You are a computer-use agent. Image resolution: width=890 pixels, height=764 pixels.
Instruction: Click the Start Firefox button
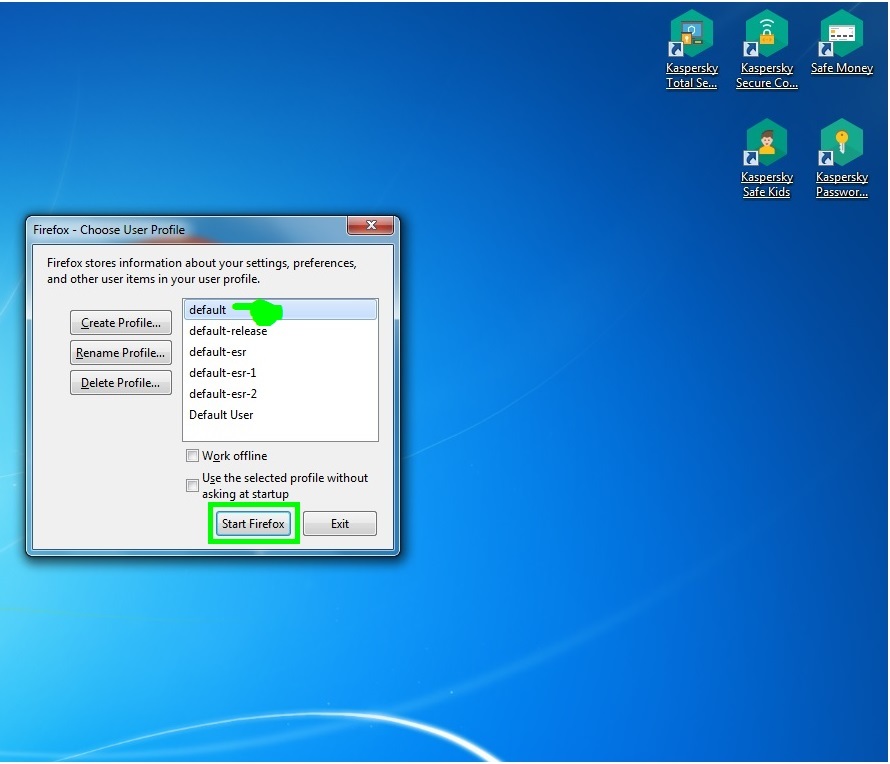(x=253, y=523)
